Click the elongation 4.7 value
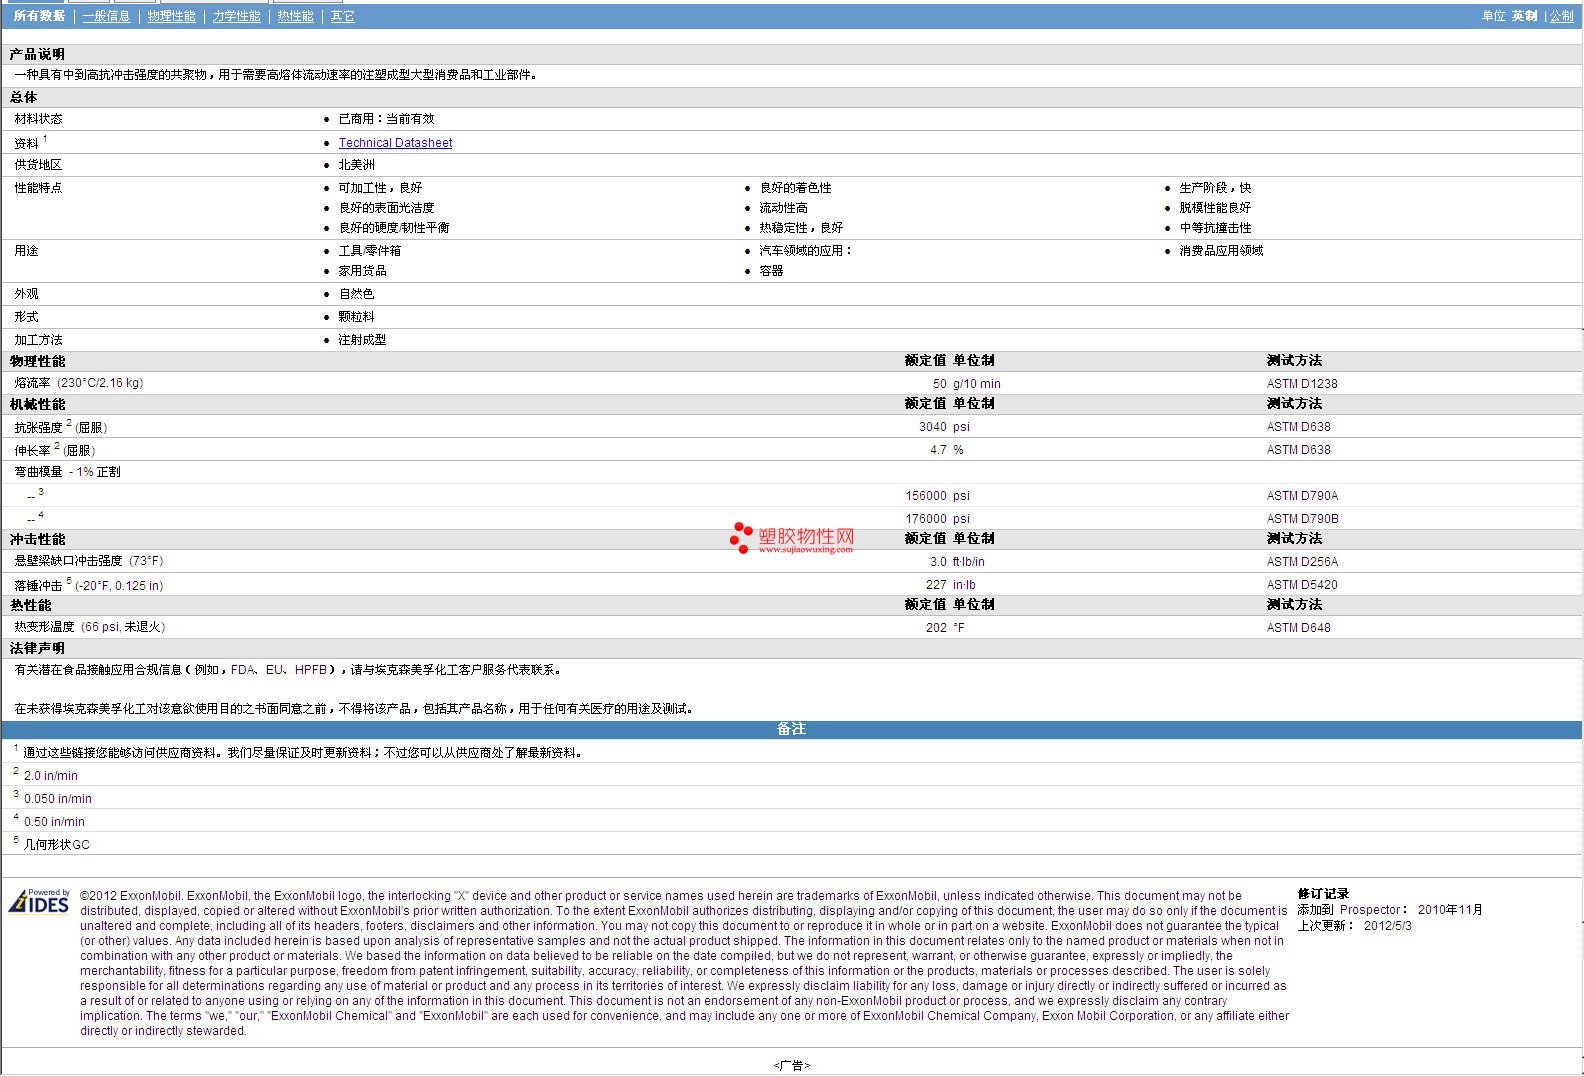1584x1077 pixels. click(x=938, y=450)
